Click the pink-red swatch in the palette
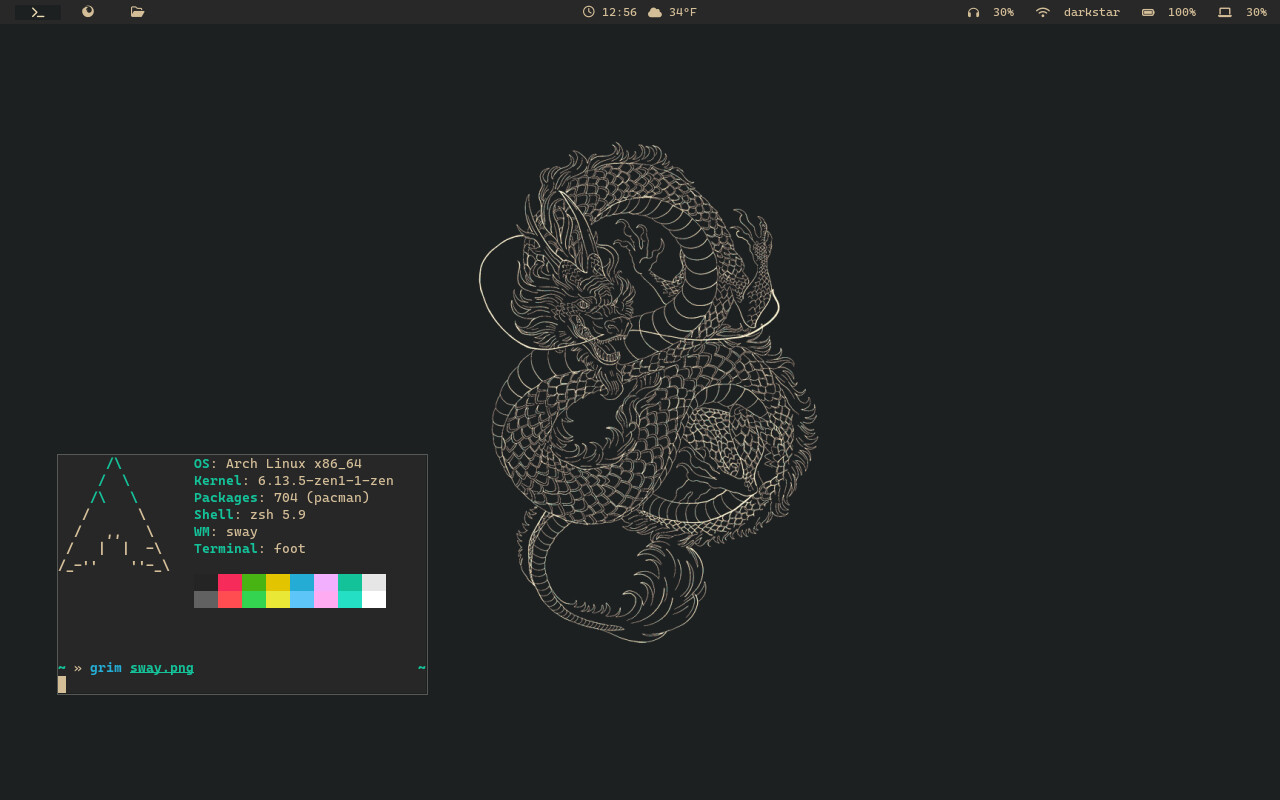This screenshot has height=800, width=1280. pos(230,582)
